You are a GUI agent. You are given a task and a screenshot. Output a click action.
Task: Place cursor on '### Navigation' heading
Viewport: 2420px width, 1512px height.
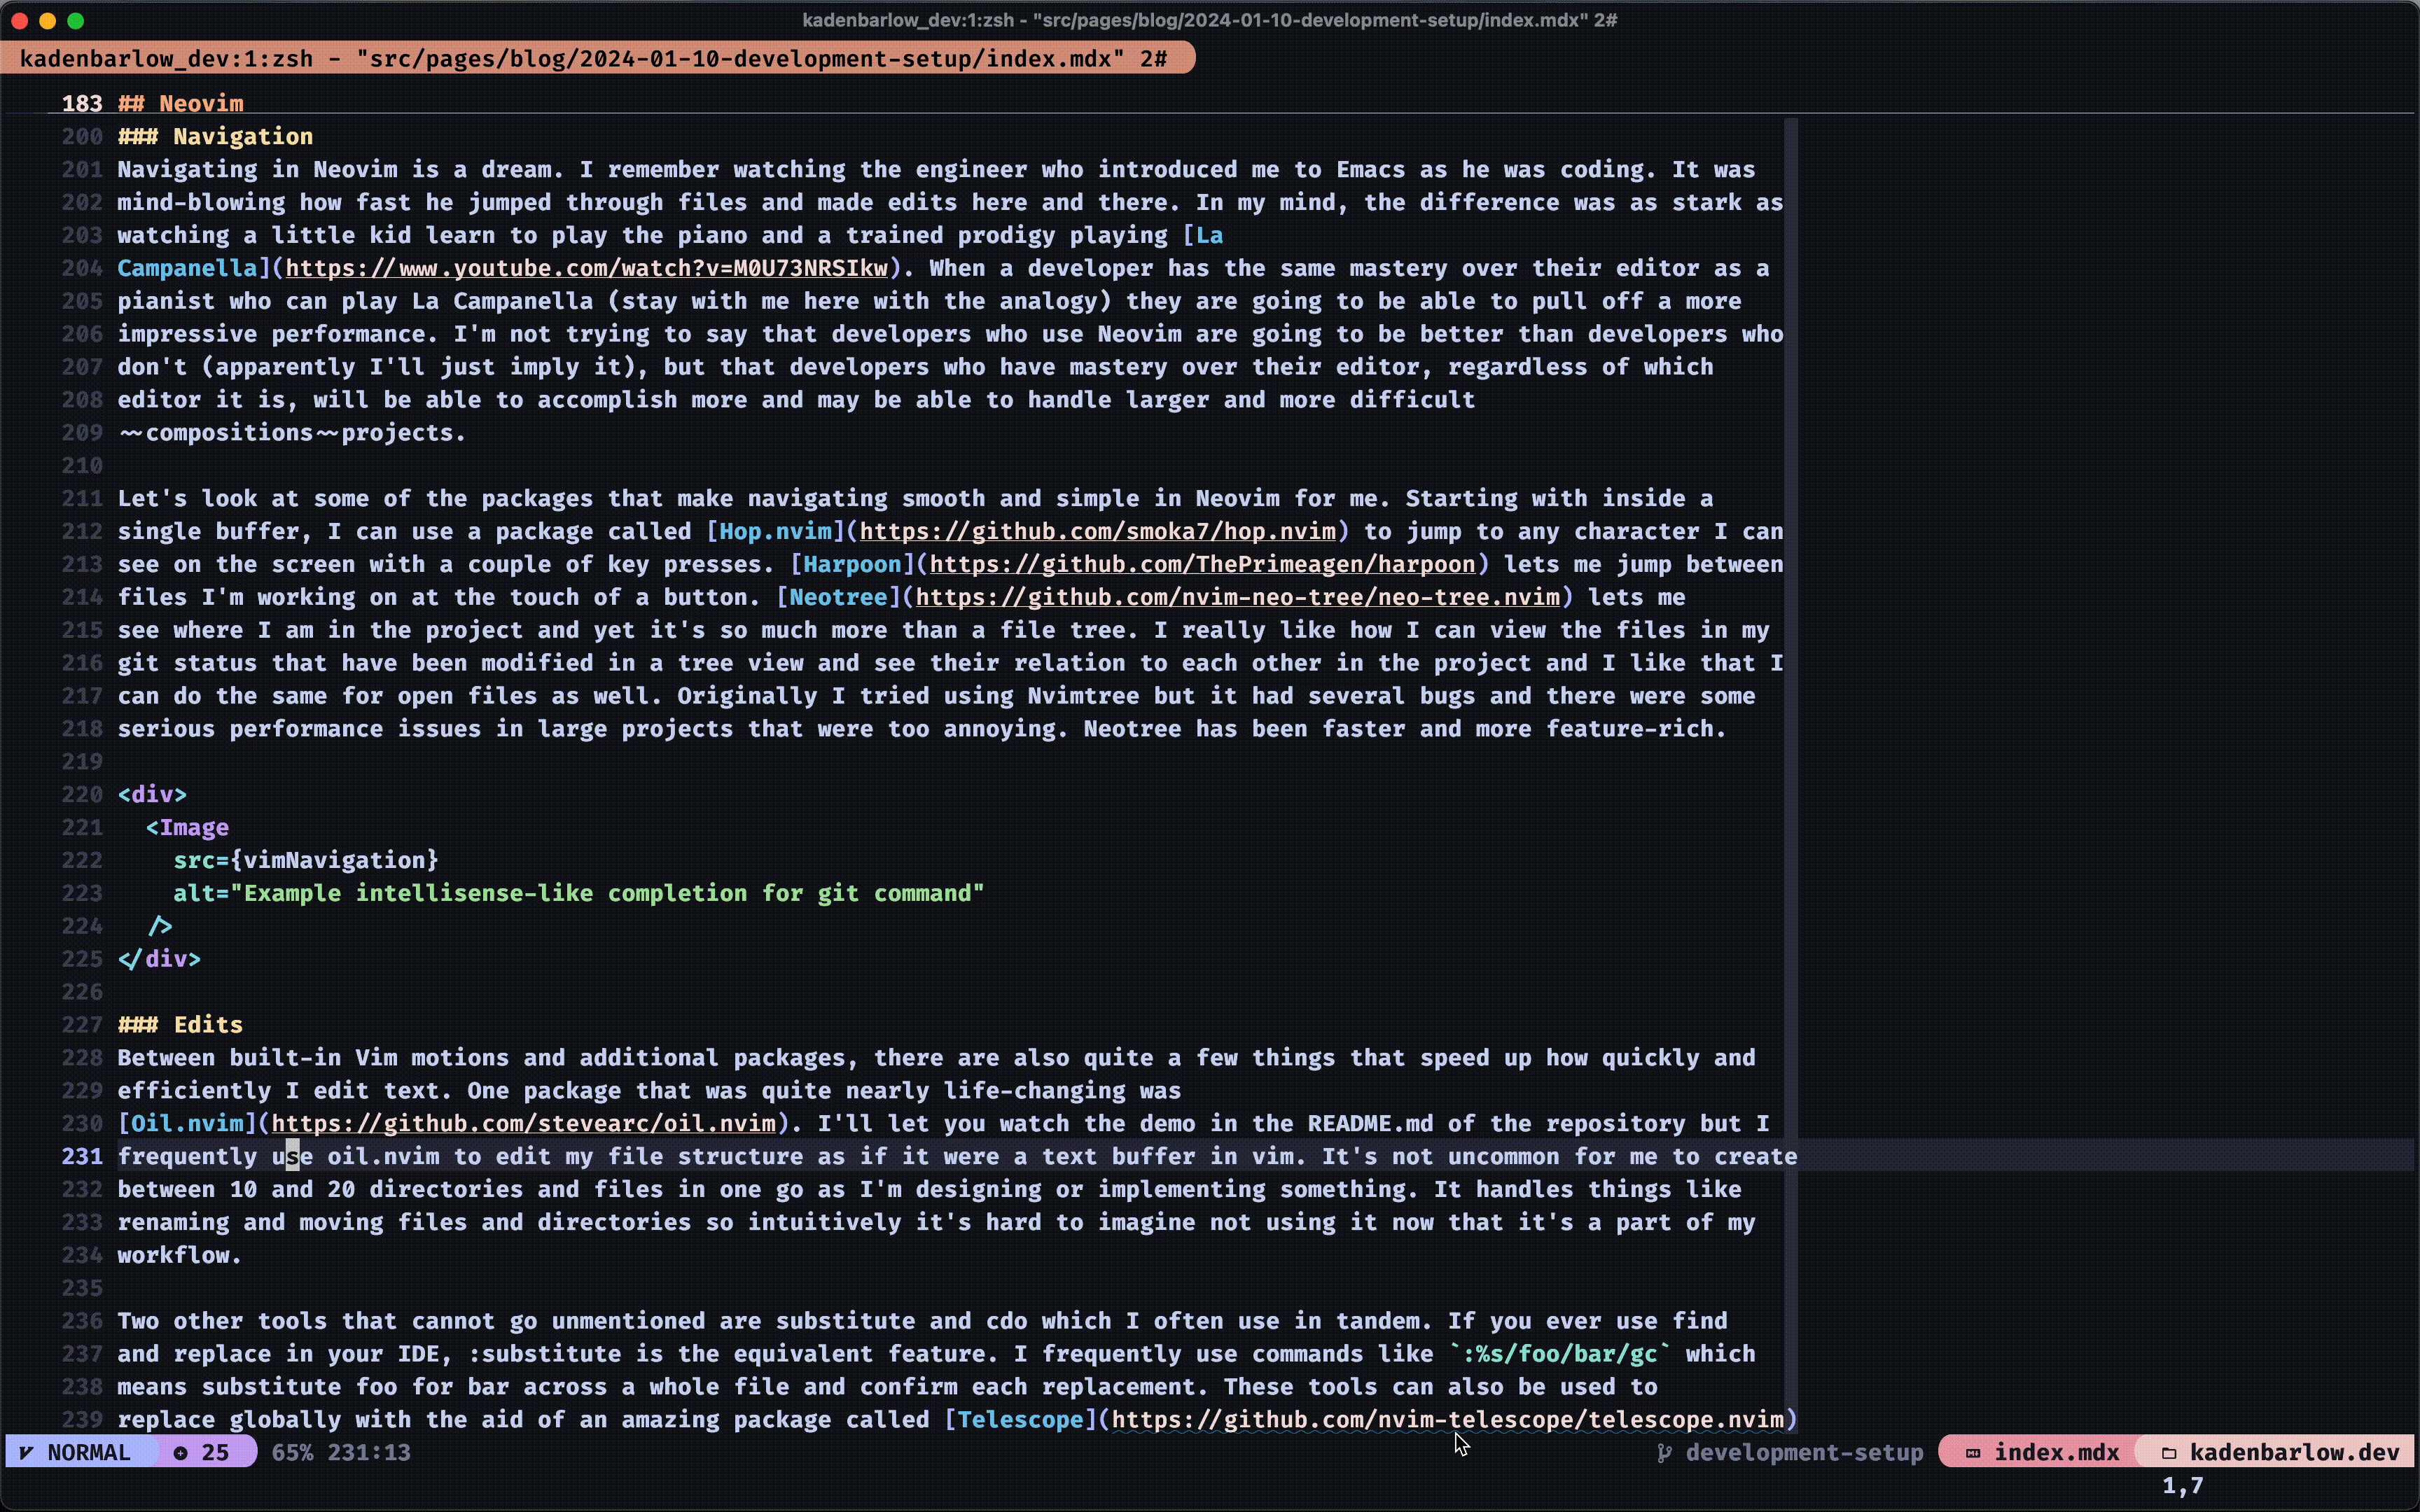[215, 136]
